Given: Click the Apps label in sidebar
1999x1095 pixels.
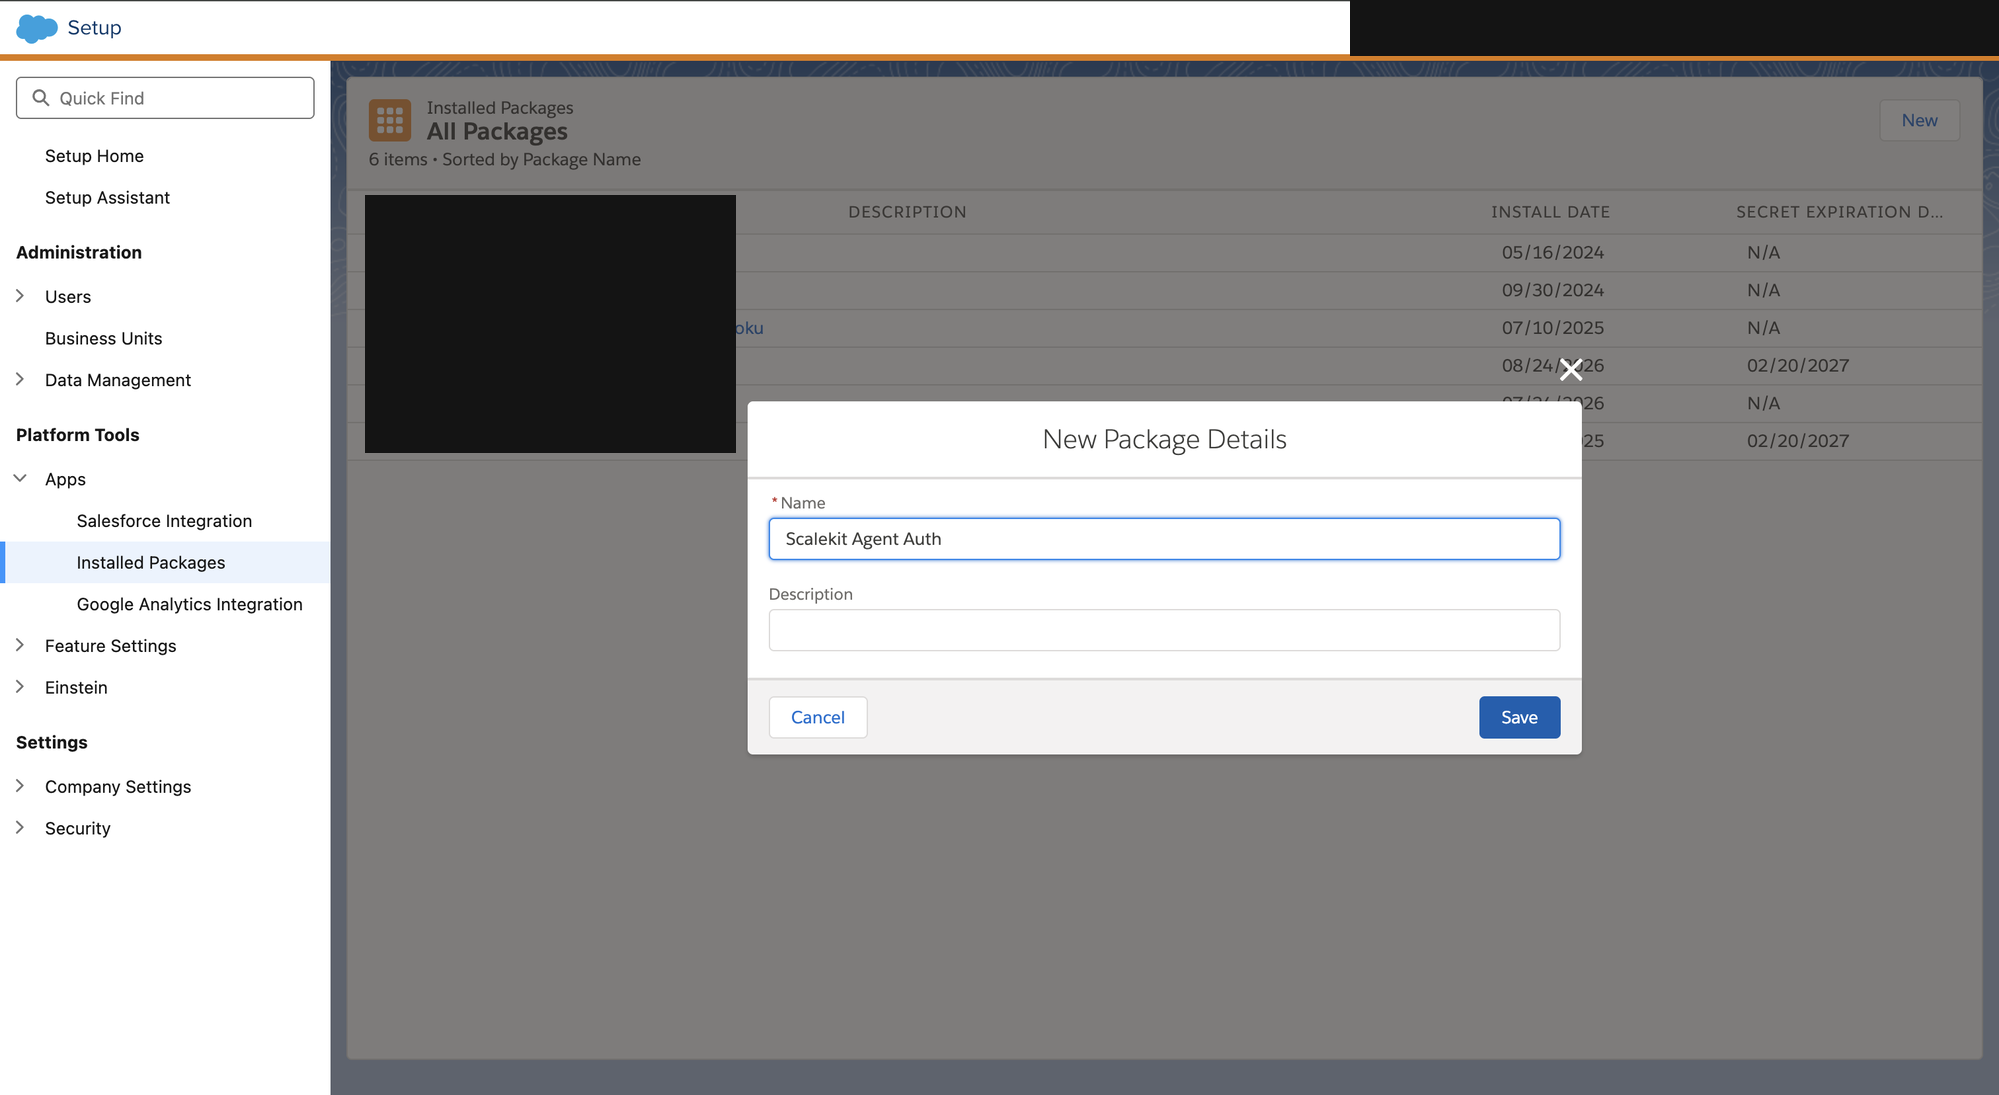Looking at the screenshot, I should [x=65, y=479].
